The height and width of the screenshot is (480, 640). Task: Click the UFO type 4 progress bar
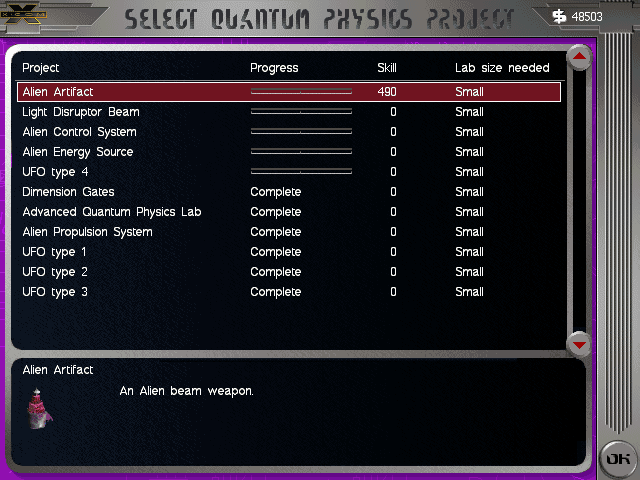(x=301, y=171)
